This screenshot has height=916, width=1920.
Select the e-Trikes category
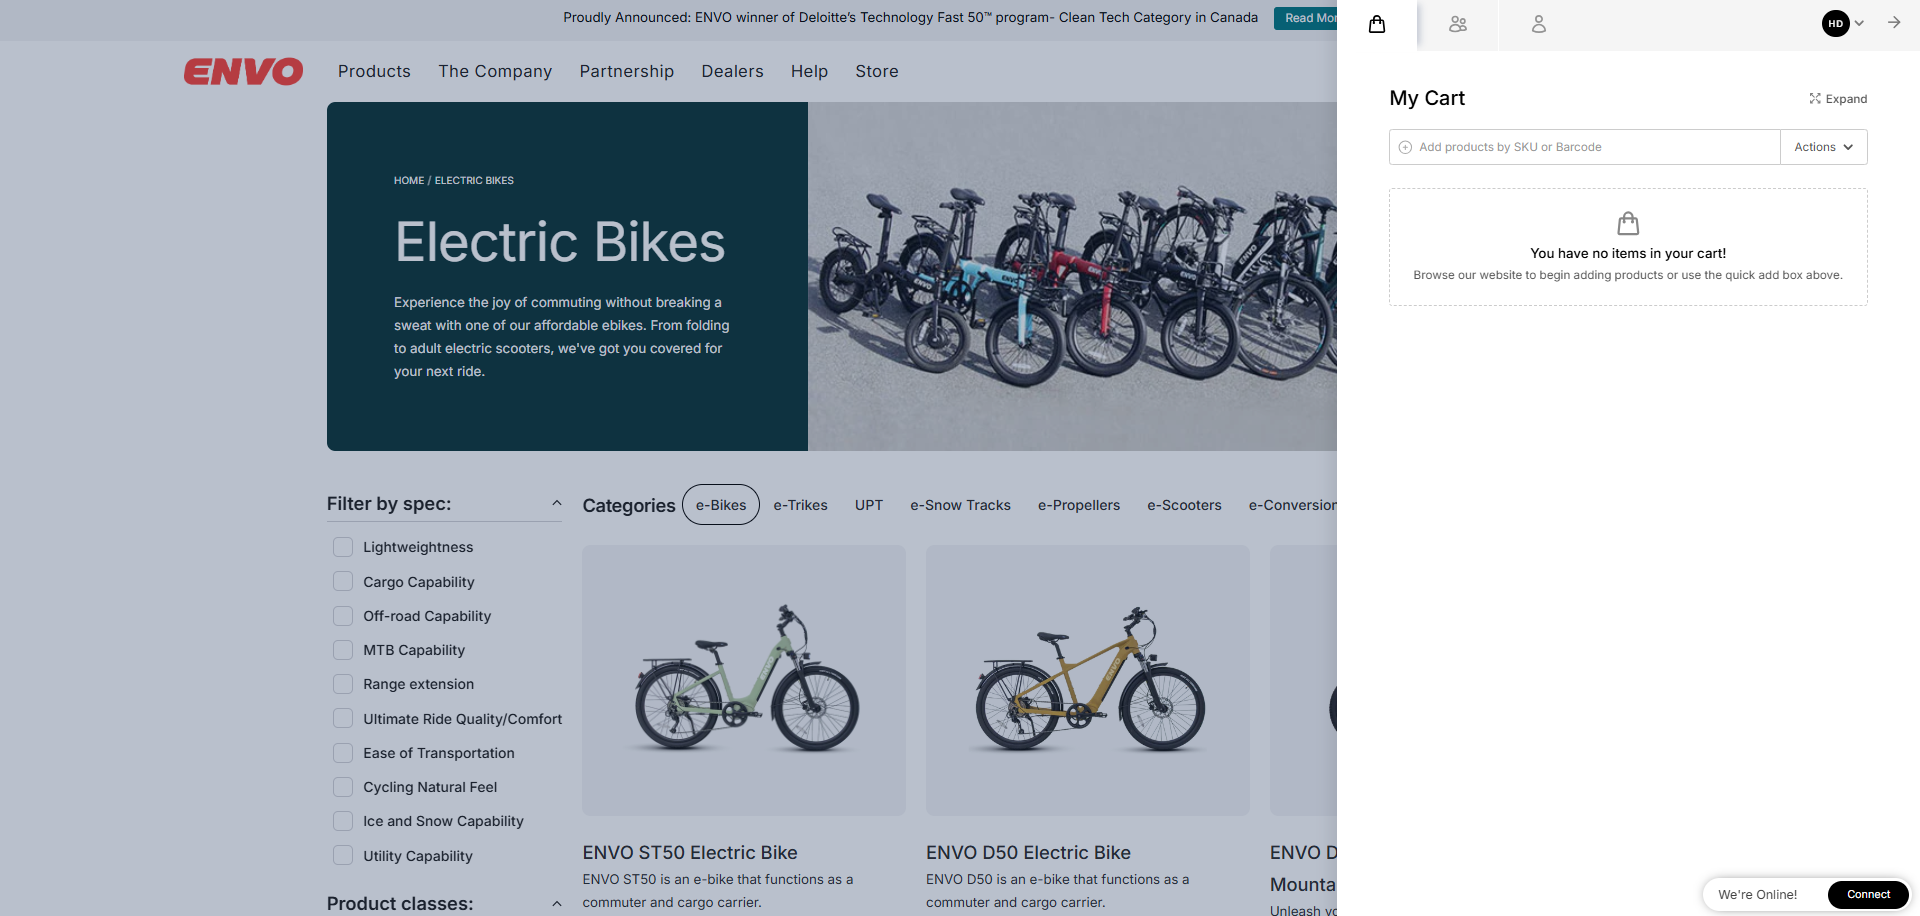[800, 505]
